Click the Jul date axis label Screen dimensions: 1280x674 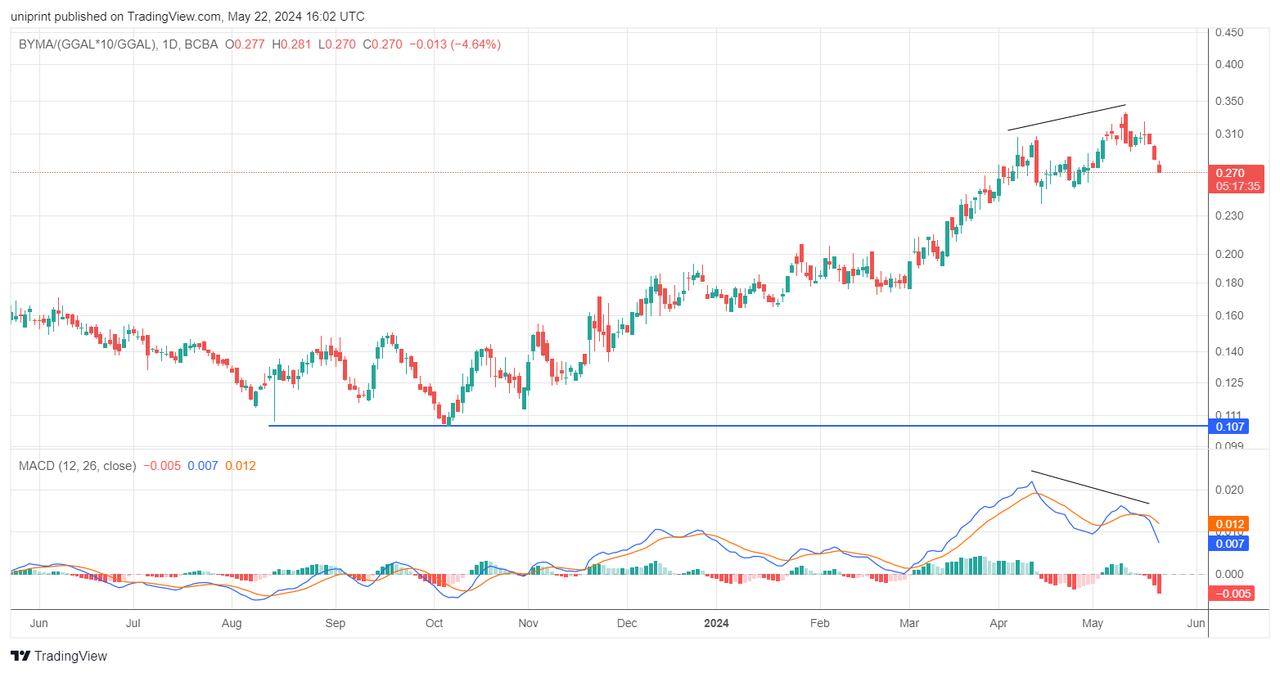(134, 623)
